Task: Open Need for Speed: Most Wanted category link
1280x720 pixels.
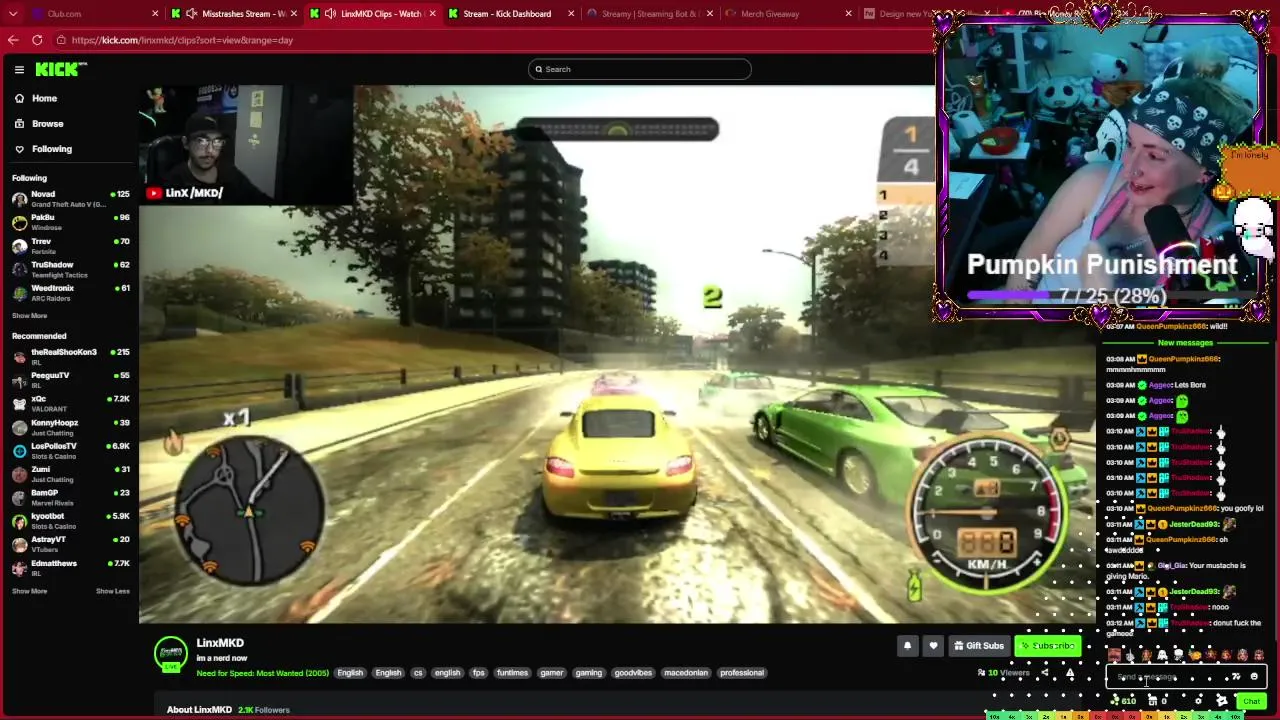Action: [262, 673]
